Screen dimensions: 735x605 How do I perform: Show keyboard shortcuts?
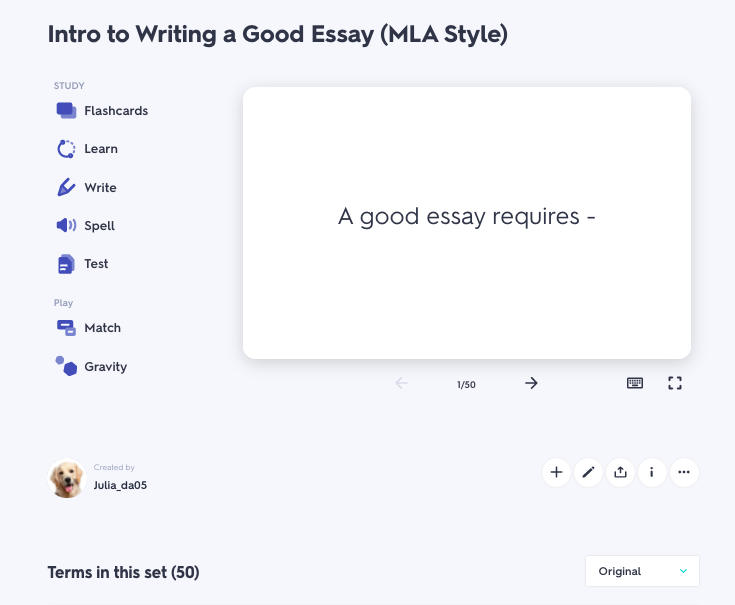click(x=635, y=383)
